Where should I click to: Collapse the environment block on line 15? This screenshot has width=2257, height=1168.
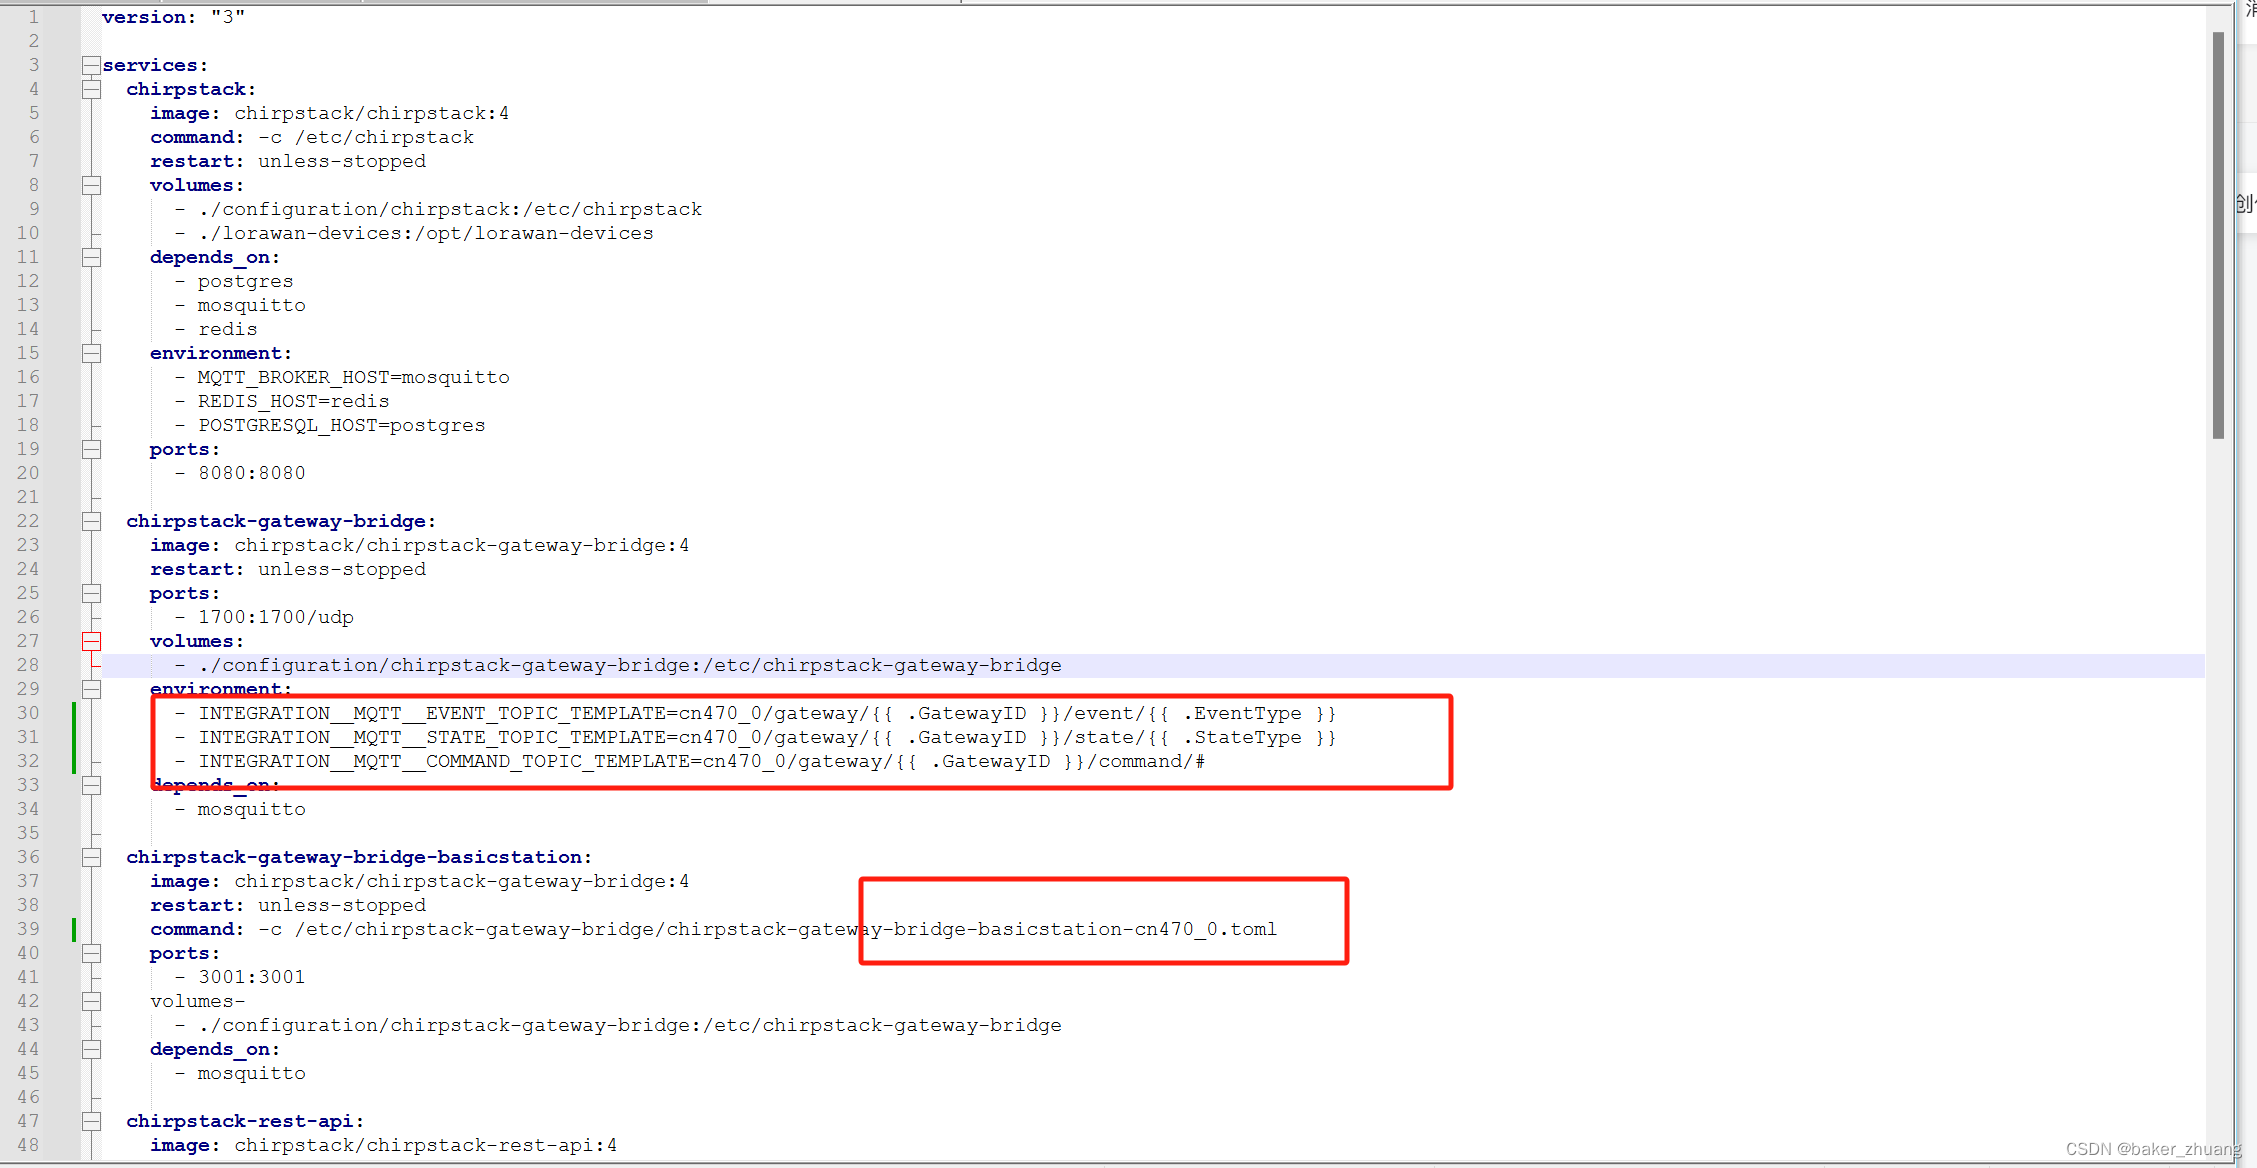pos(91,353)
